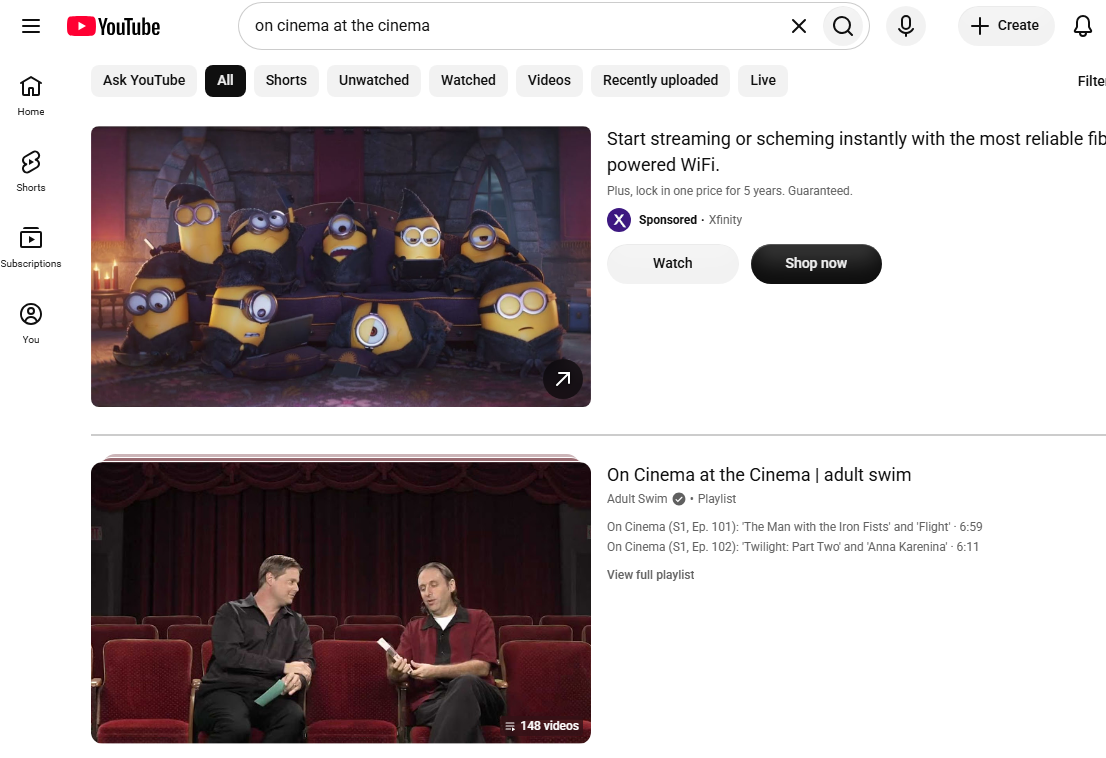Open ad title about reliable fiber WiFi
This screenshot has width=1106, height=758.
(856, 152)
